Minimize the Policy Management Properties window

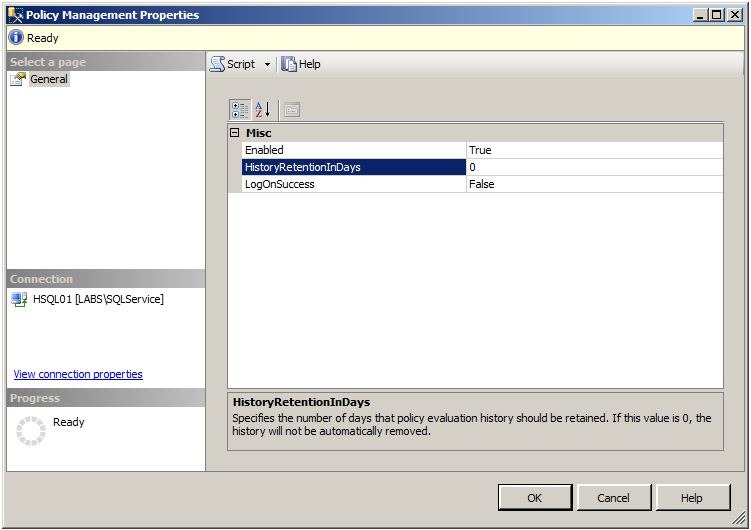700,15
